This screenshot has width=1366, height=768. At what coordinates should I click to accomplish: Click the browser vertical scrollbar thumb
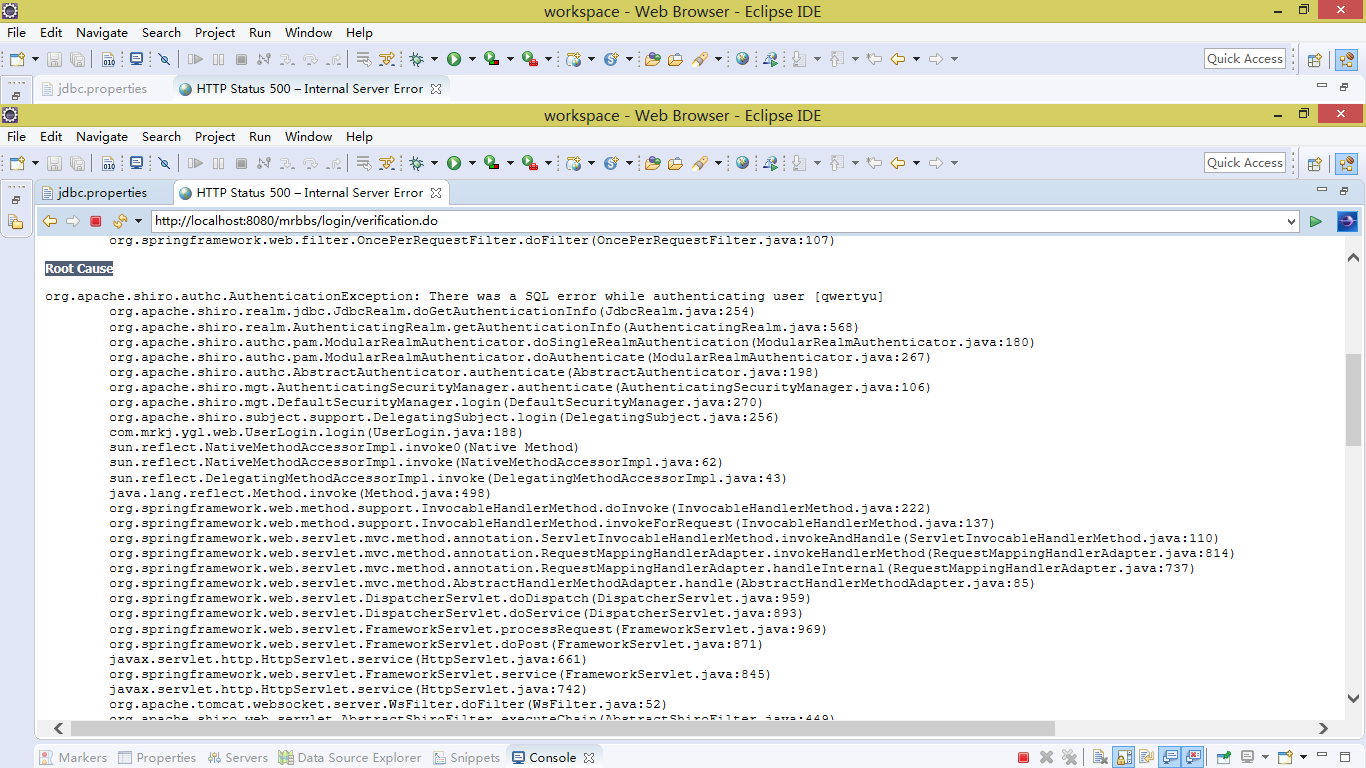(x=1353, y=399)
